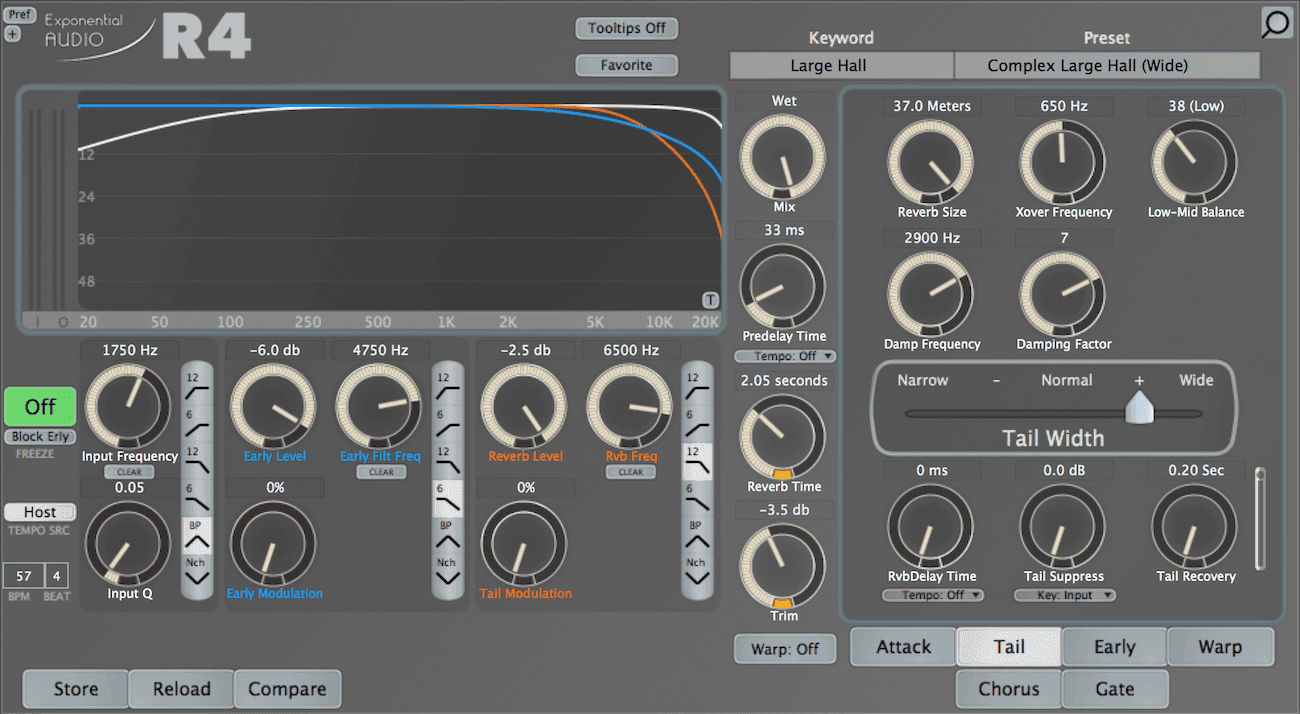Select 6 dB low-pass for the Early filter
Viewport: 1300px width, 714px height.
(447, 496)
